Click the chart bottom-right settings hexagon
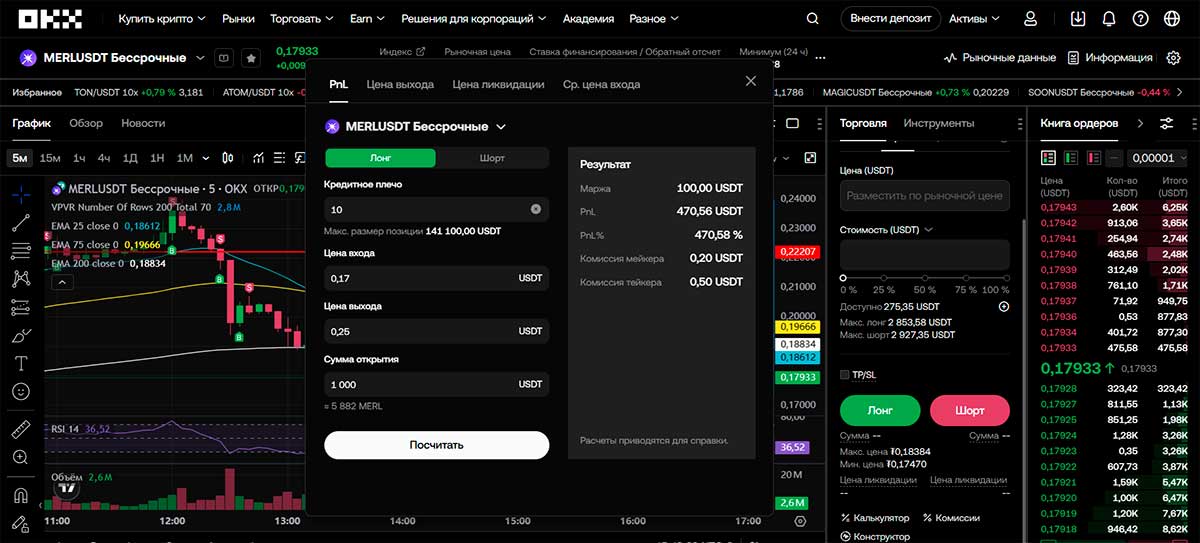 pyautogui.click(x=800, y=521)
